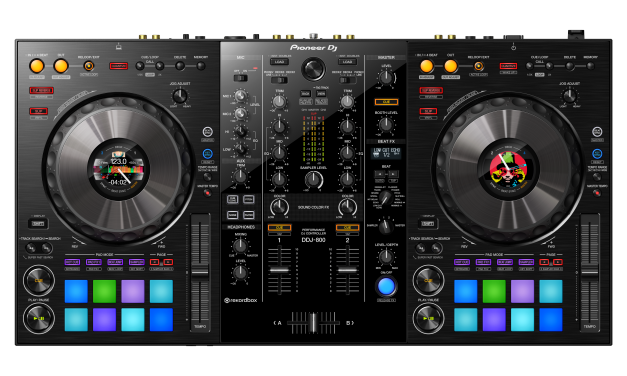Load track to deck 2 with LOAD button

click(x=347, y=62)
